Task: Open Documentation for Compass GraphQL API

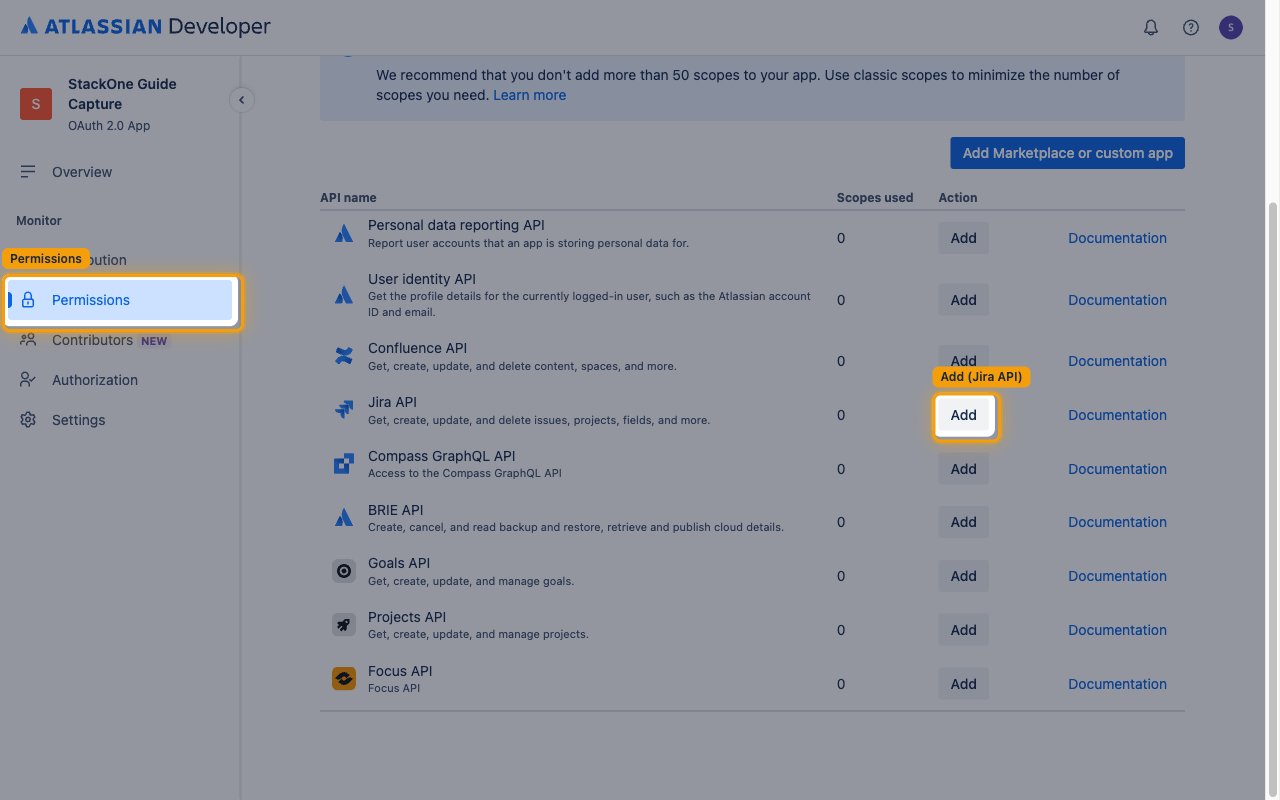Action: [x=1117, y=469]
